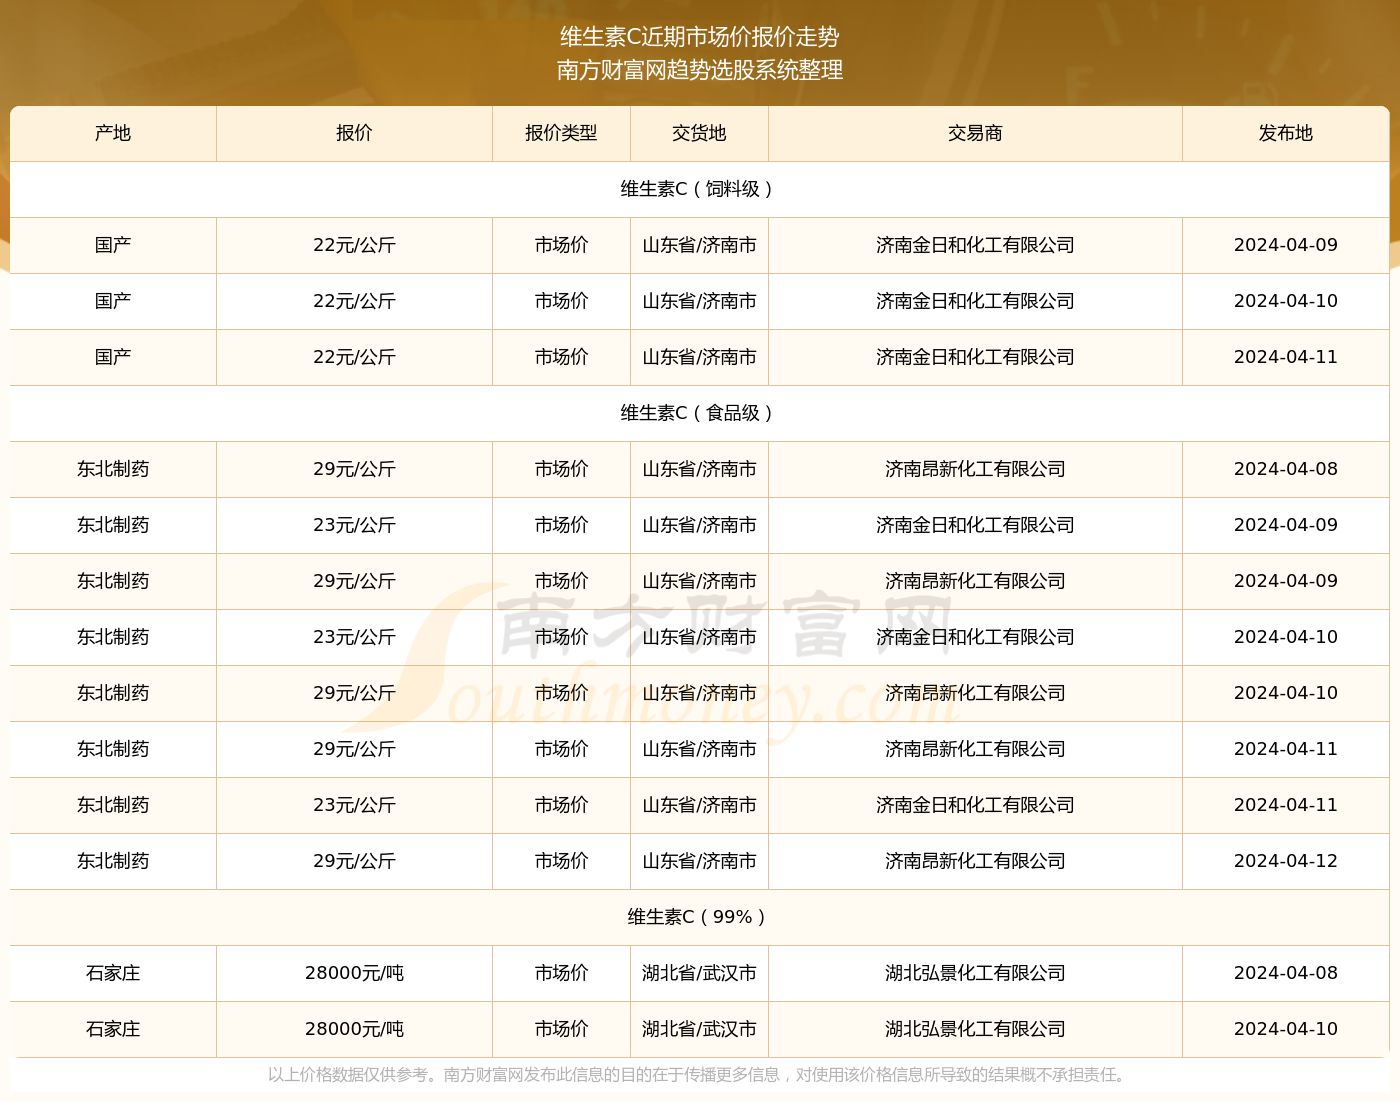Click date 2024-04-08 in the 石家庄 row
Viewport: 1400px width, 1102px height.
click(1286, 973)
